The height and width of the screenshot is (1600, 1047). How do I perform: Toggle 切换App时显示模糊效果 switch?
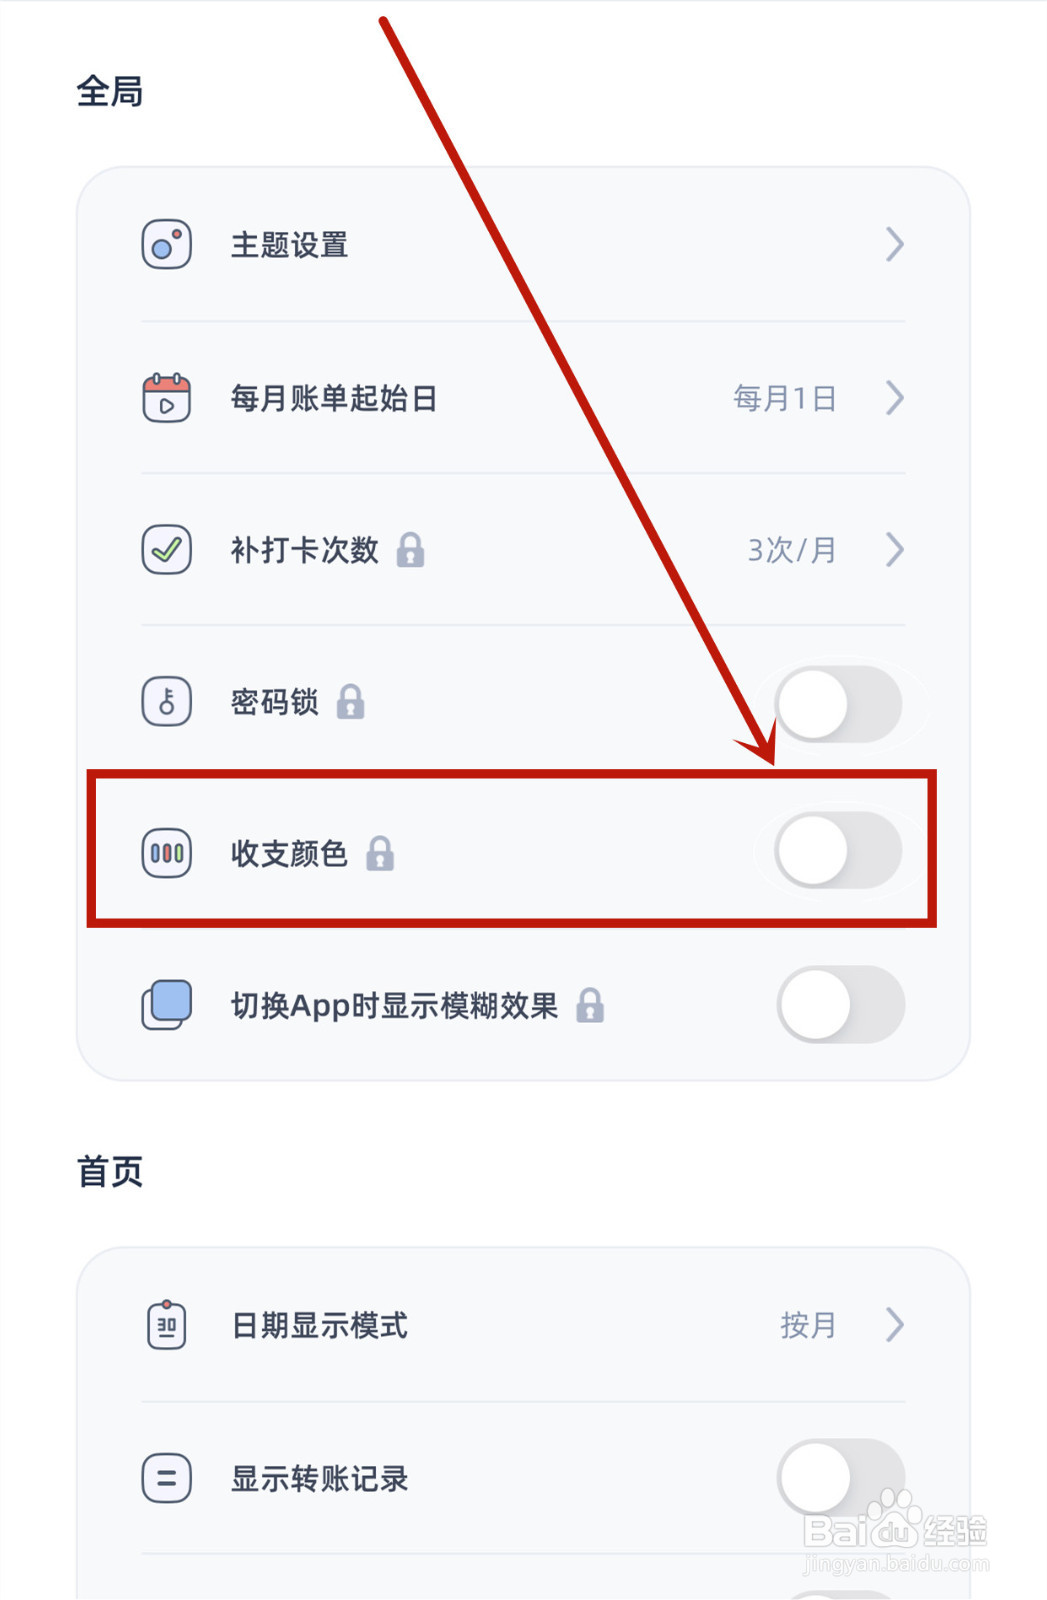point(841,1005)
